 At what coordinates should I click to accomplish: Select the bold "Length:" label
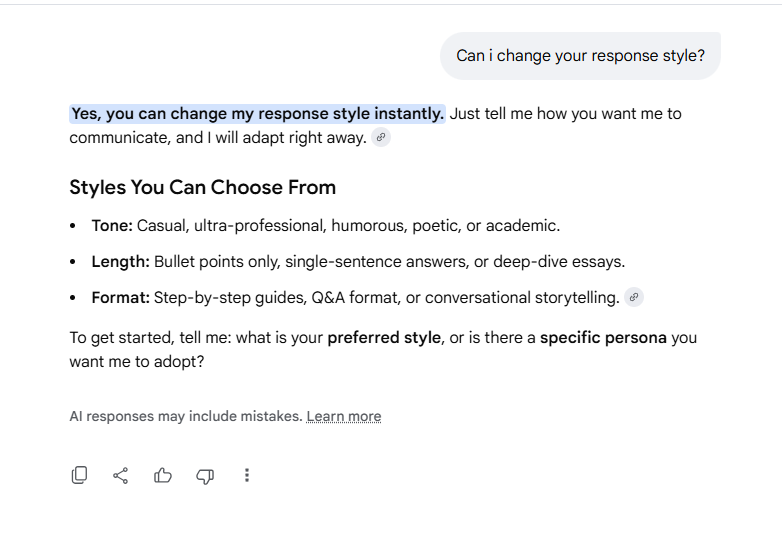point(121,261)
